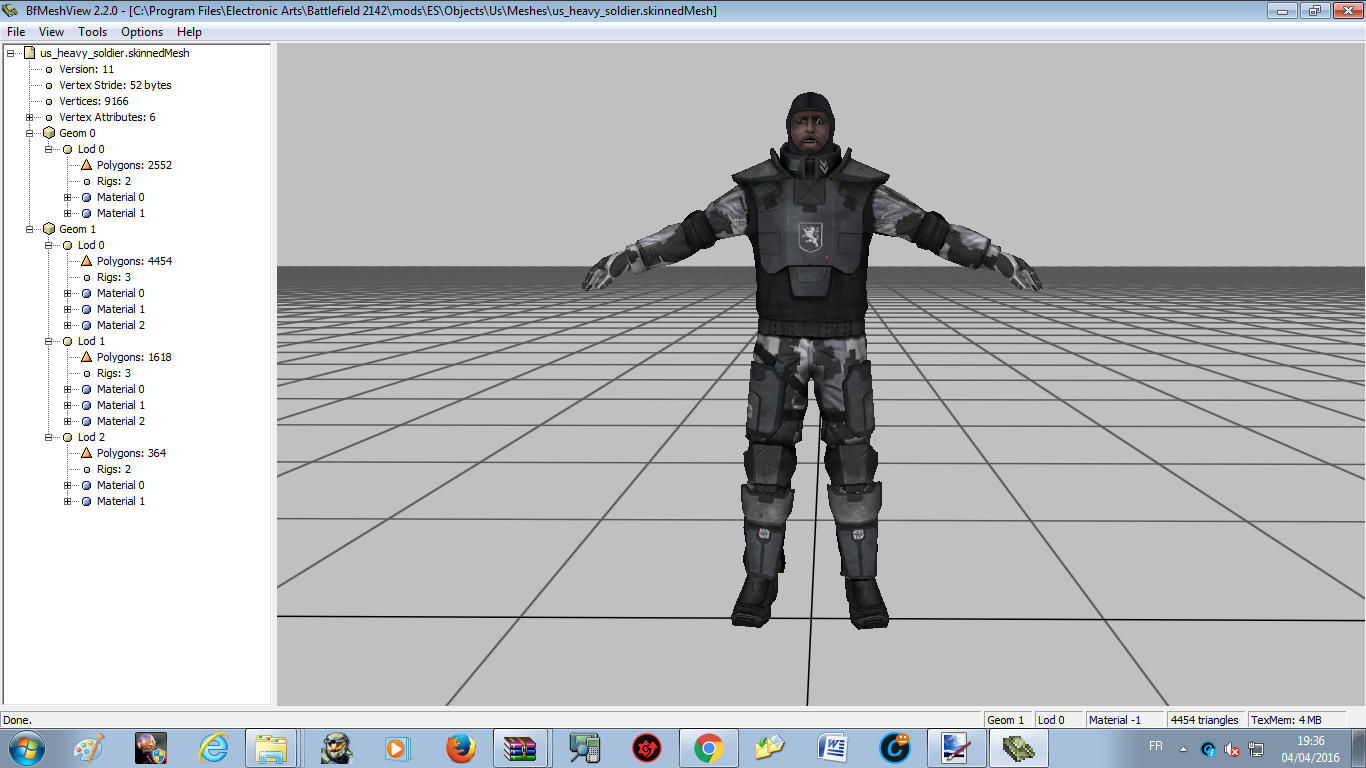Screen dimensions: 1366x768
Task: Expand Material 0 under Geom 0 Lod 0
Action: click(x=67, y=197)
